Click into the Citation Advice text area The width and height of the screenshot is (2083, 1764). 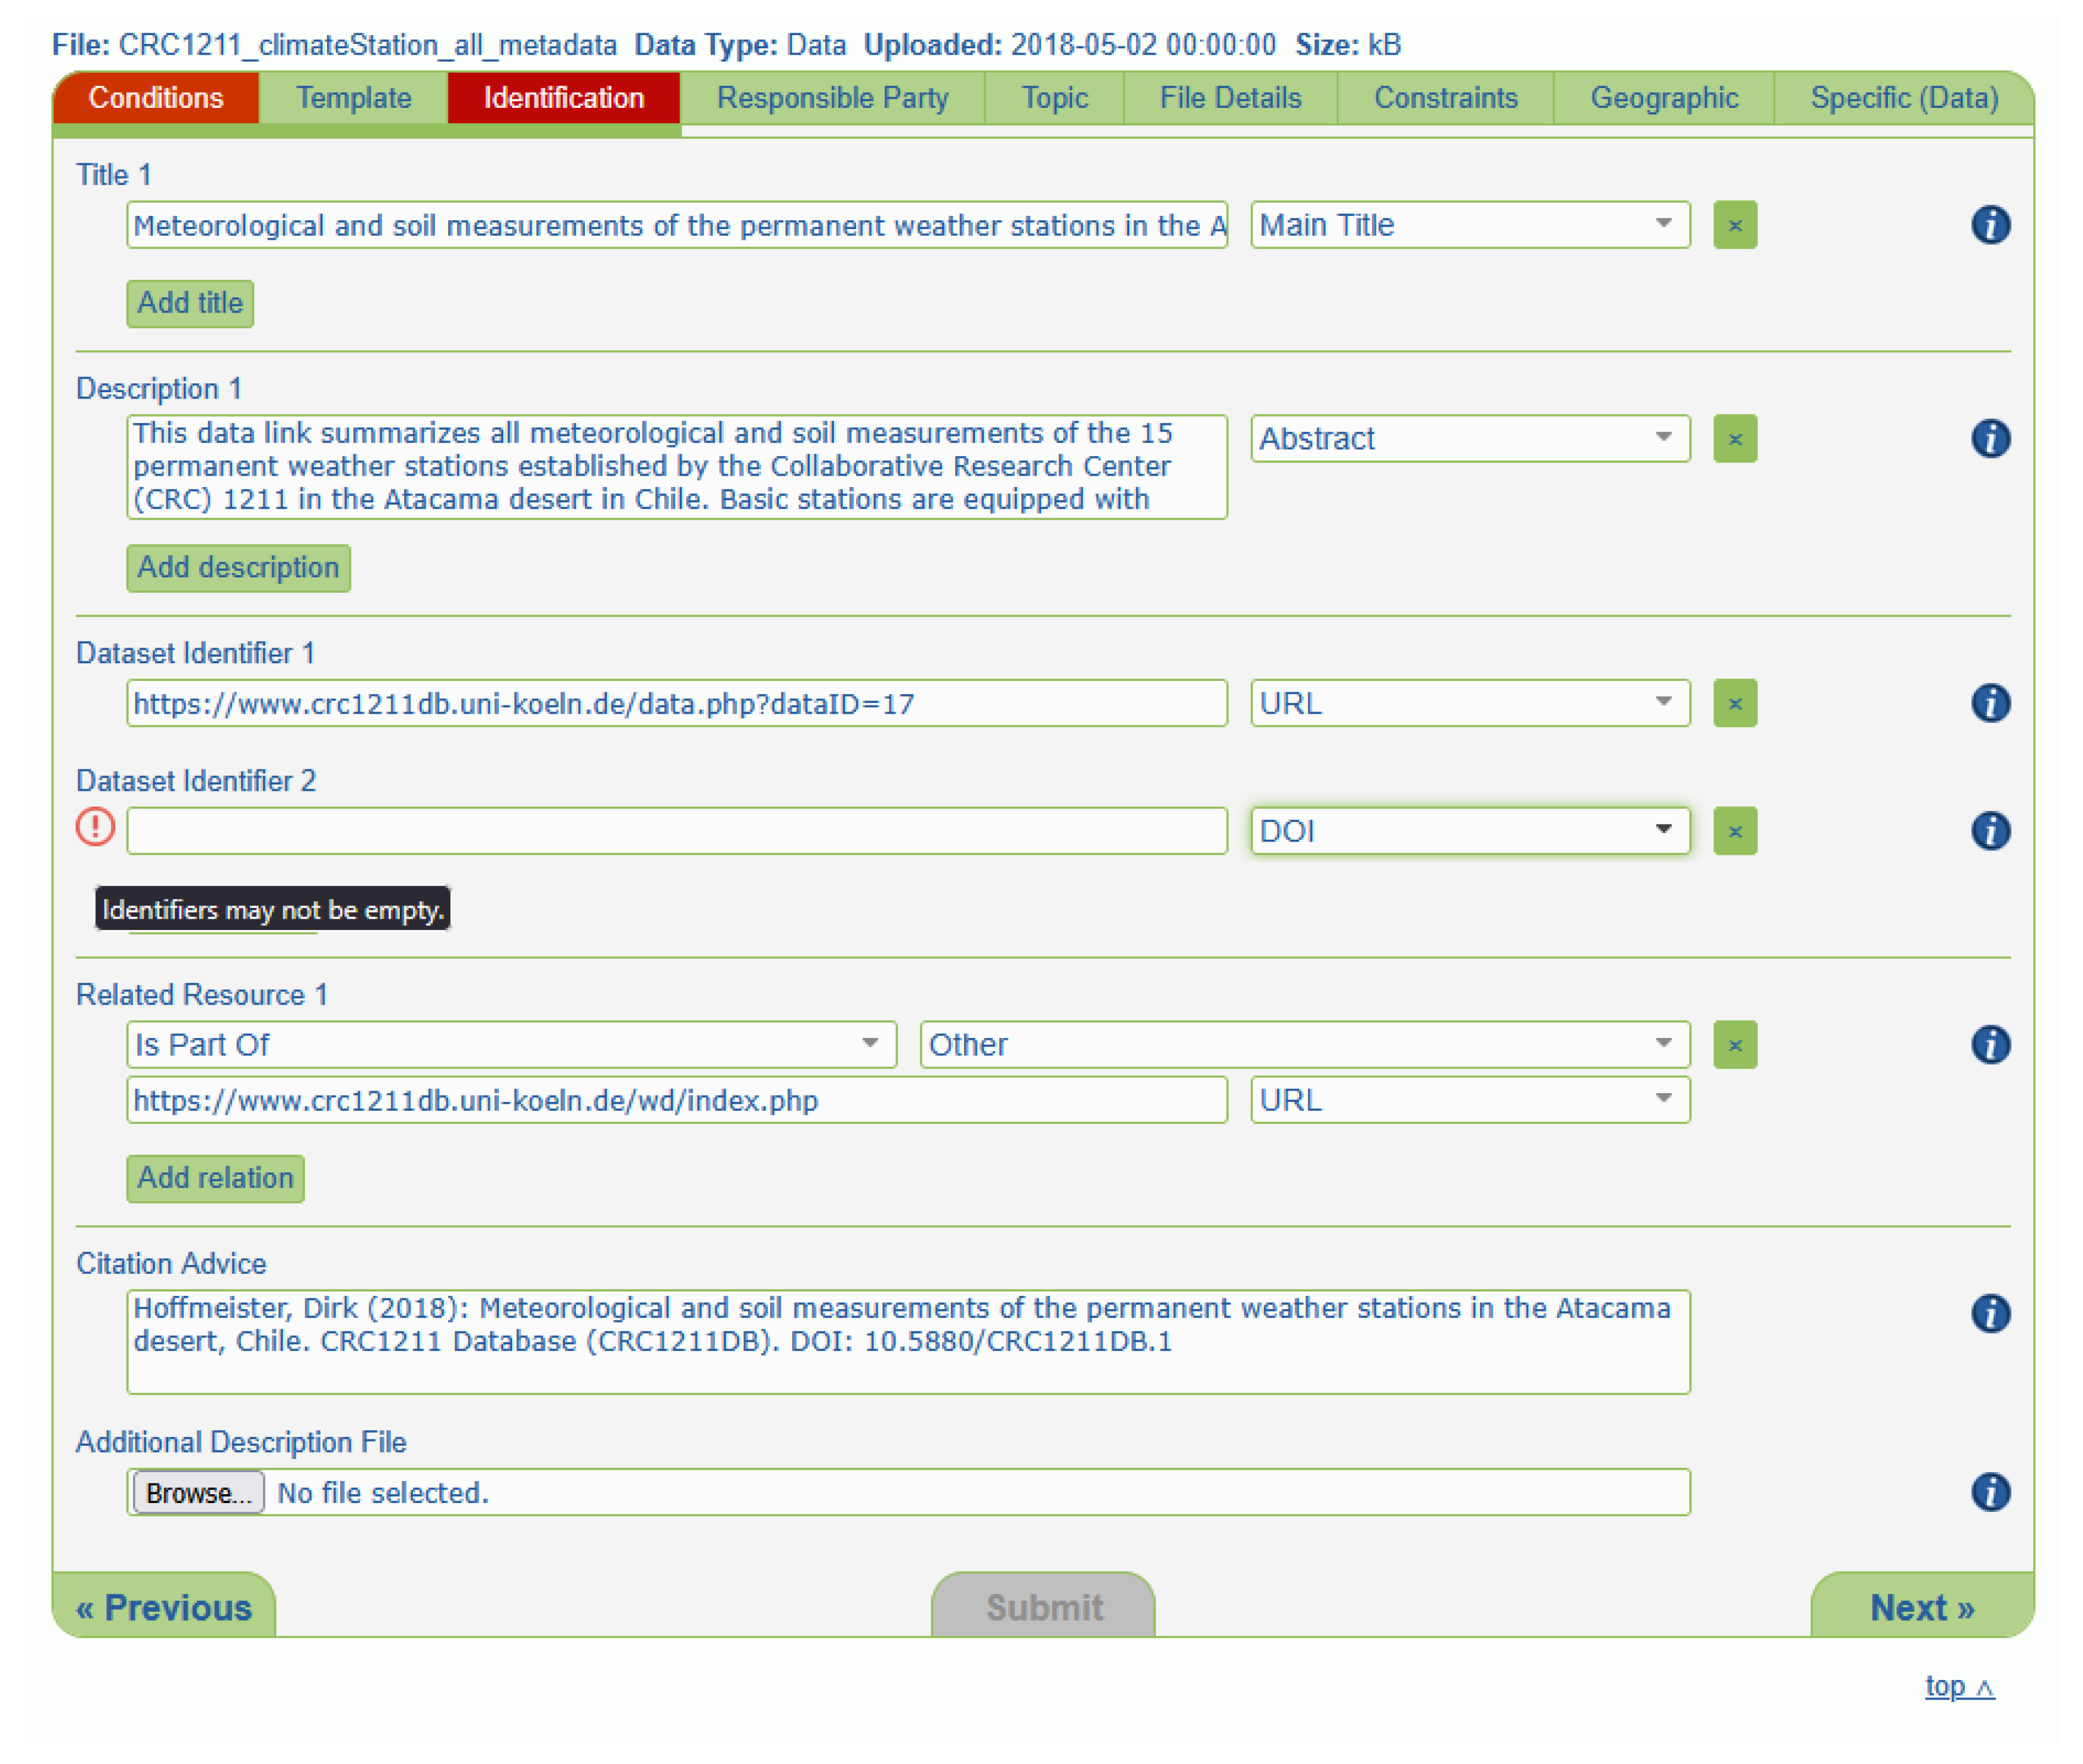coord(908,1342)
